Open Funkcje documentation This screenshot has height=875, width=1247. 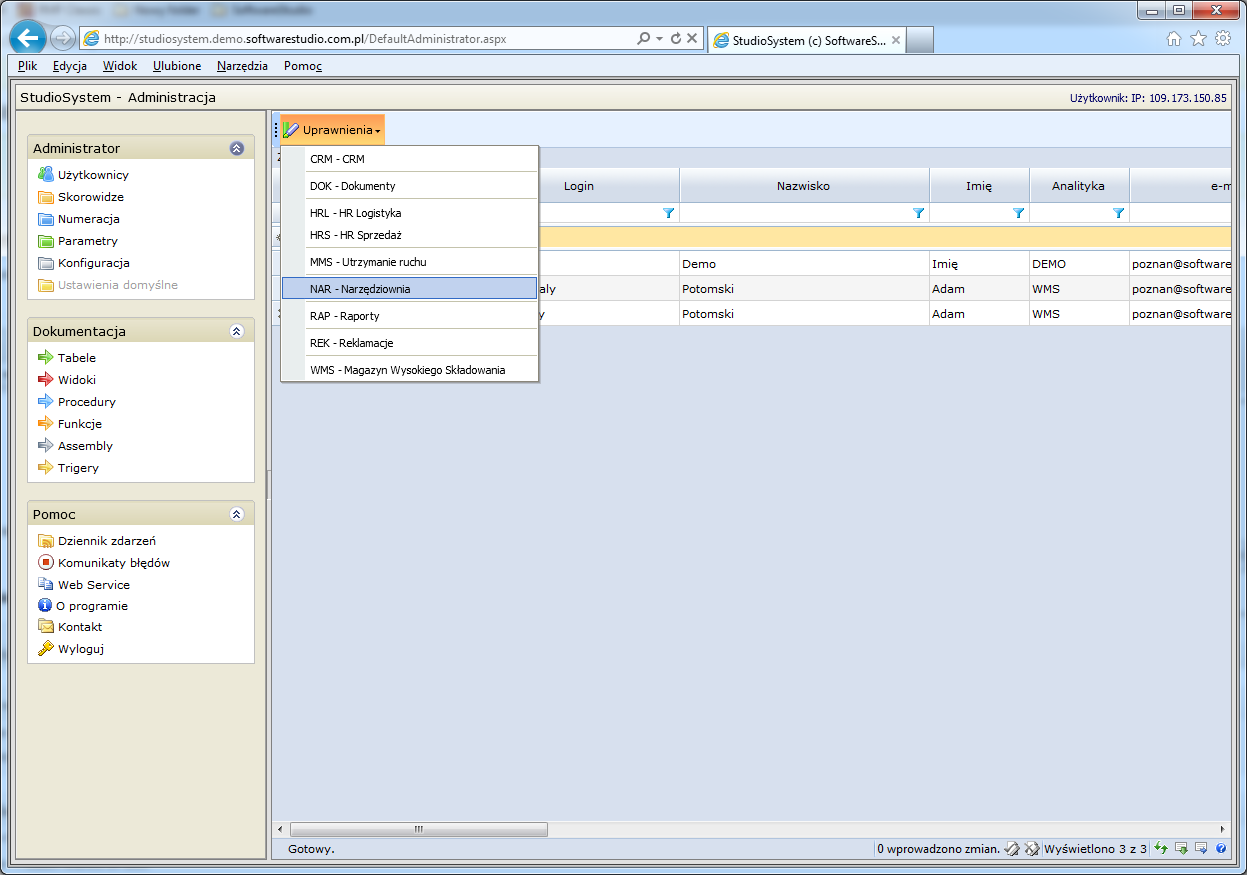pos(70,424)
